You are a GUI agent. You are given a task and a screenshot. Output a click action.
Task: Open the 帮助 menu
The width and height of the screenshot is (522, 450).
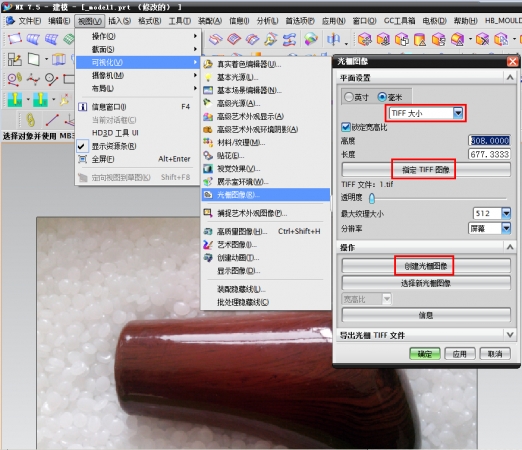[465, 21]
